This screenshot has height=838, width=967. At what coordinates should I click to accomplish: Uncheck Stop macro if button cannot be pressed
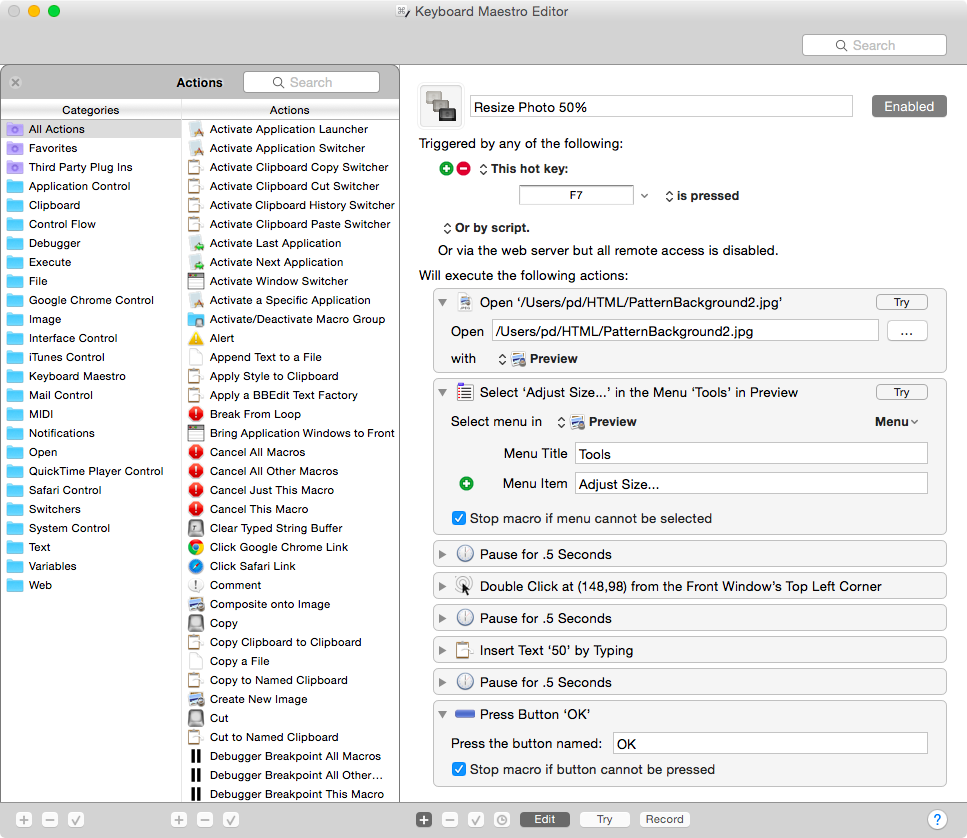[458, 769]
